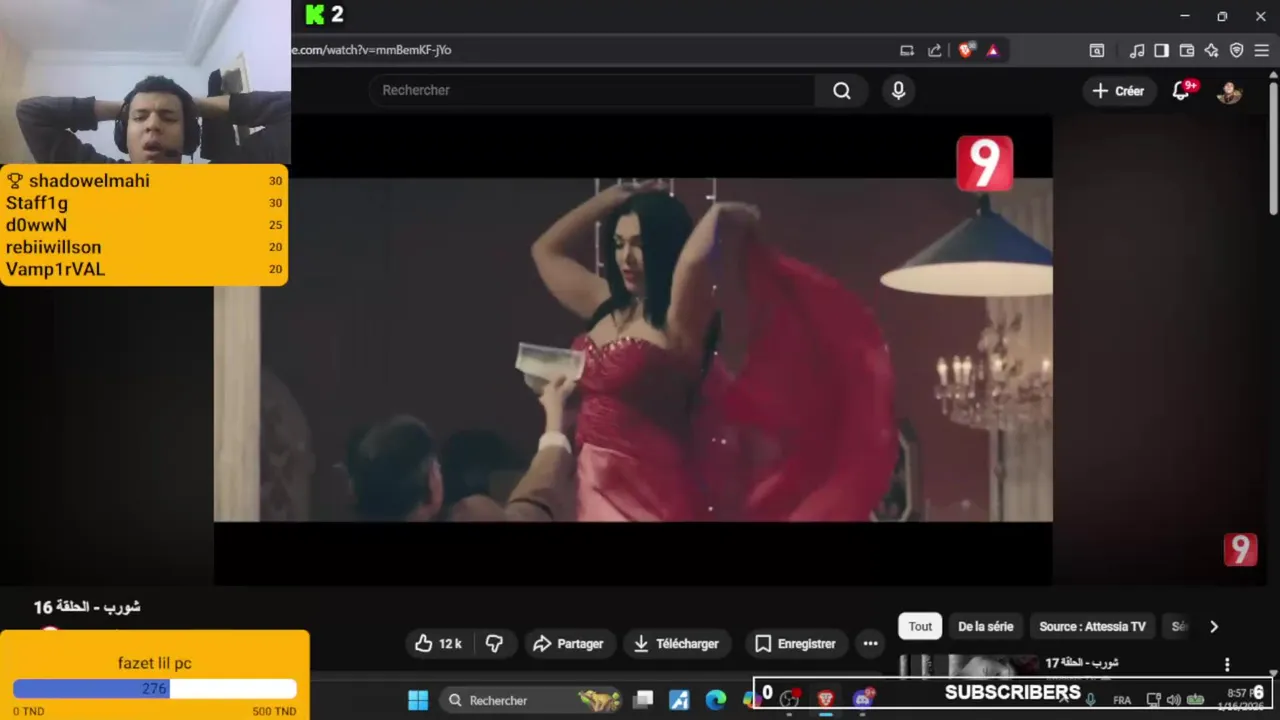The image size is (1280, 720).
Task: Select the De la série filter chip
Action: point(985,627)
